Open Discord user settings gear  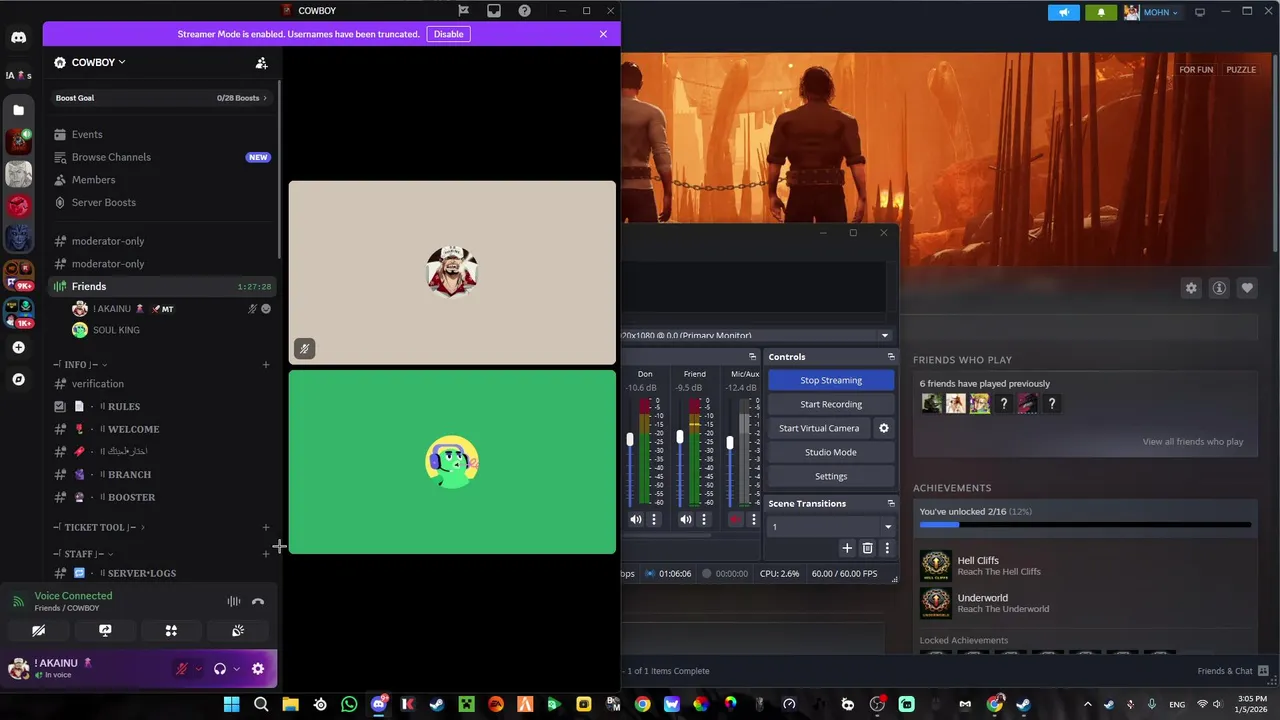(258, 669)
